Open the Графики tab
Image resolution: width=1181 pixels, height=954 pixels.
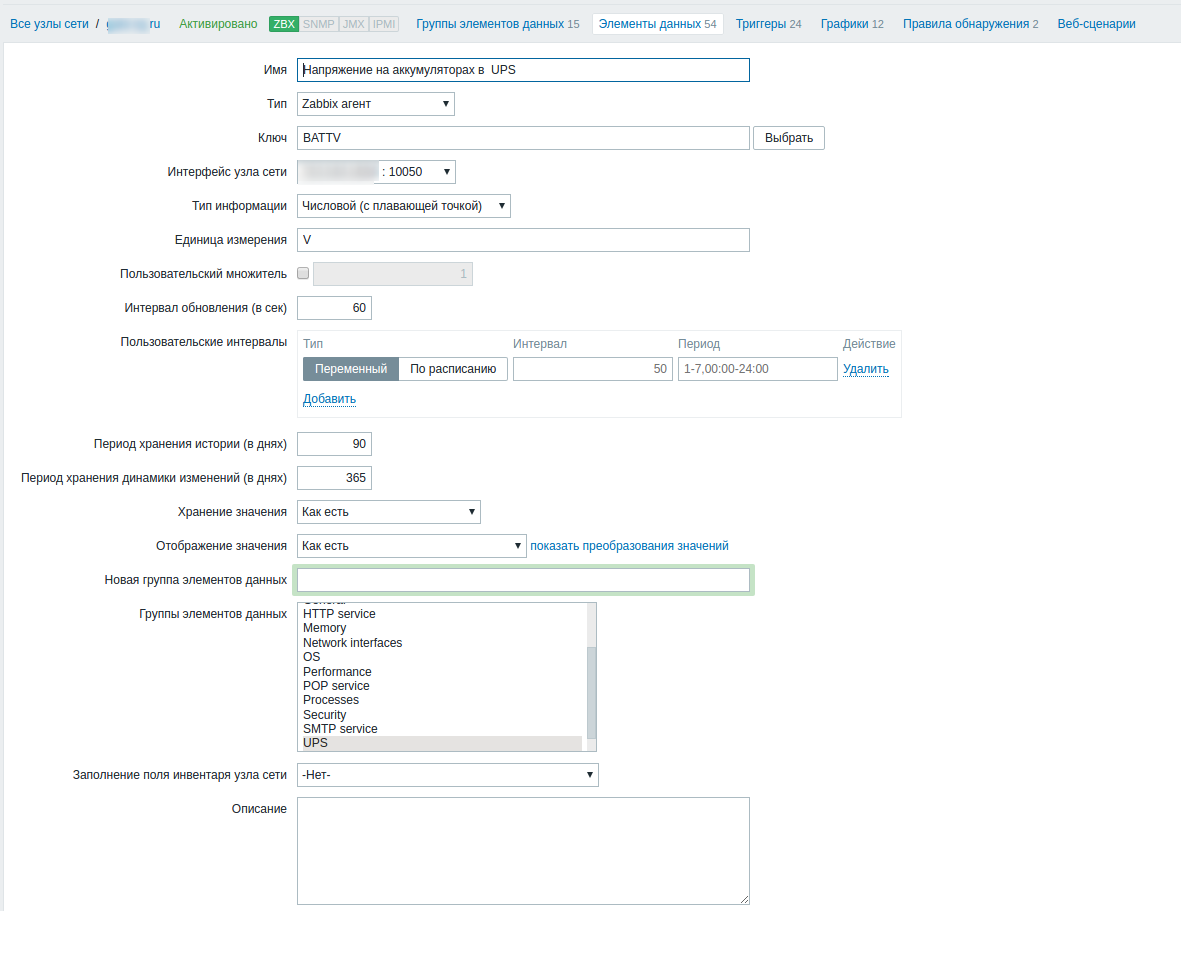pos(845,23)
